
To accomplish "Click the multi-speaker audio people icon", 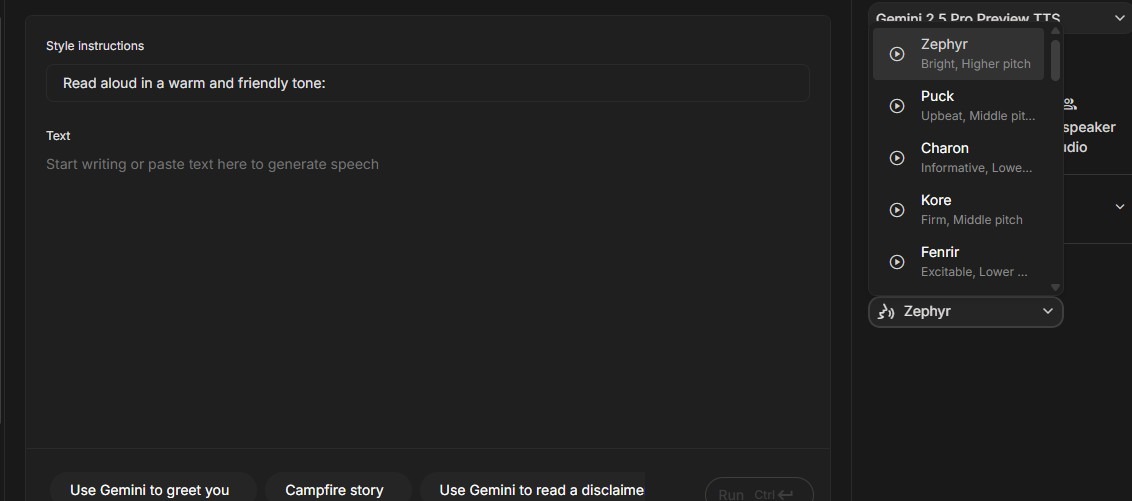I will (x=1070, y=105).
